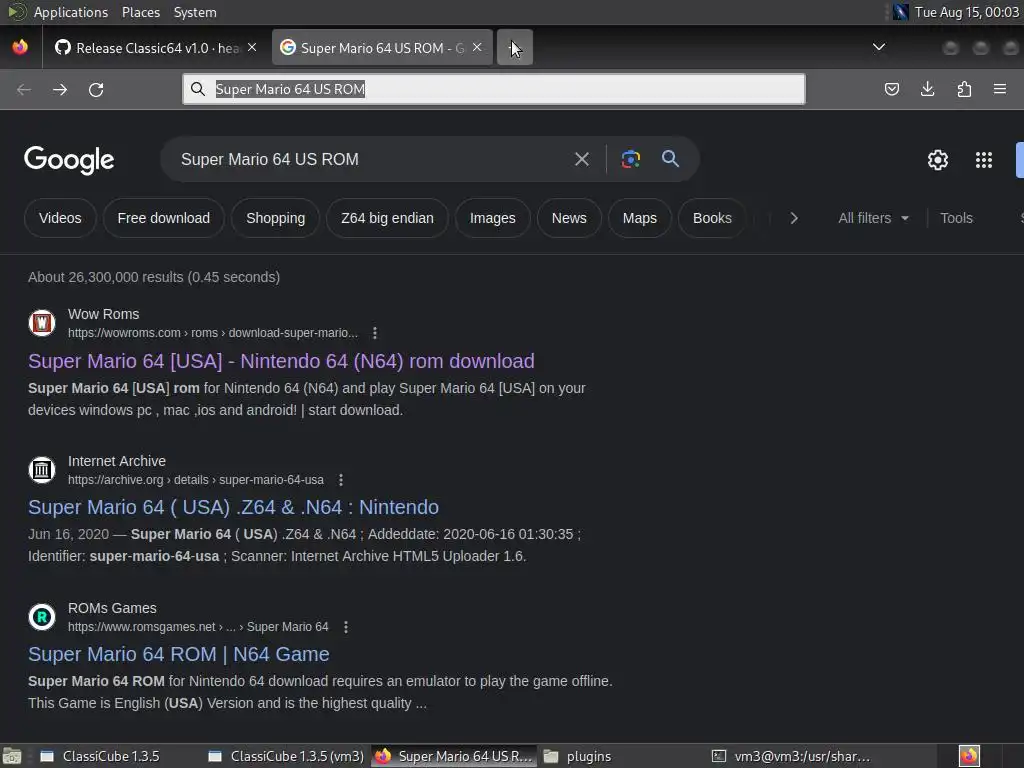Switch to ClassiCube 1.3.5 taskbar window
Image resolution: width=1024 pixels, height=768 pixels.
101,756
